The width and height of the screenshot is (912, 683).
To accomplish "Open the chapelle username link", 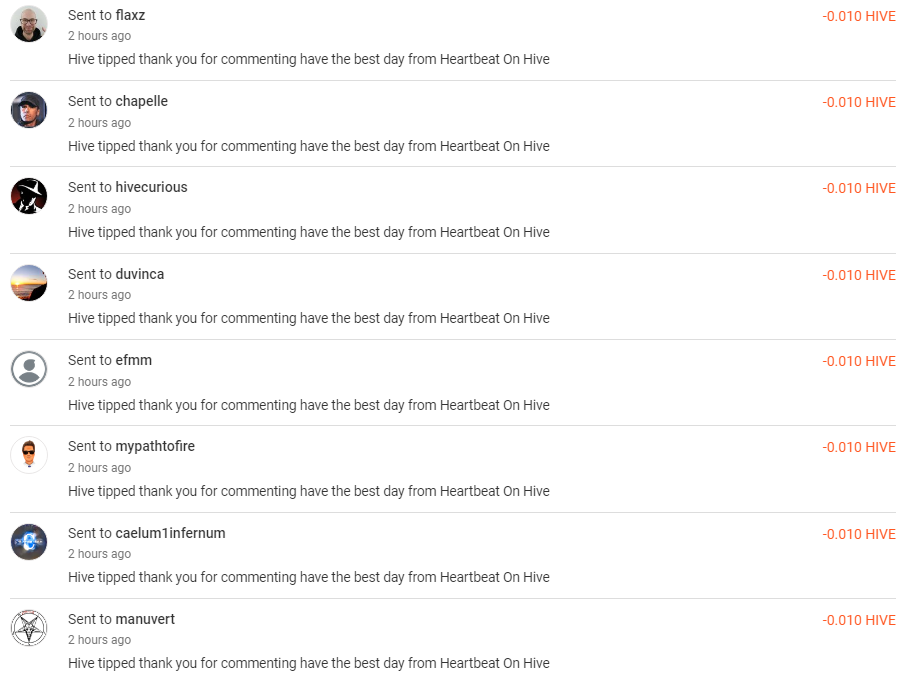I will [141, 101].
